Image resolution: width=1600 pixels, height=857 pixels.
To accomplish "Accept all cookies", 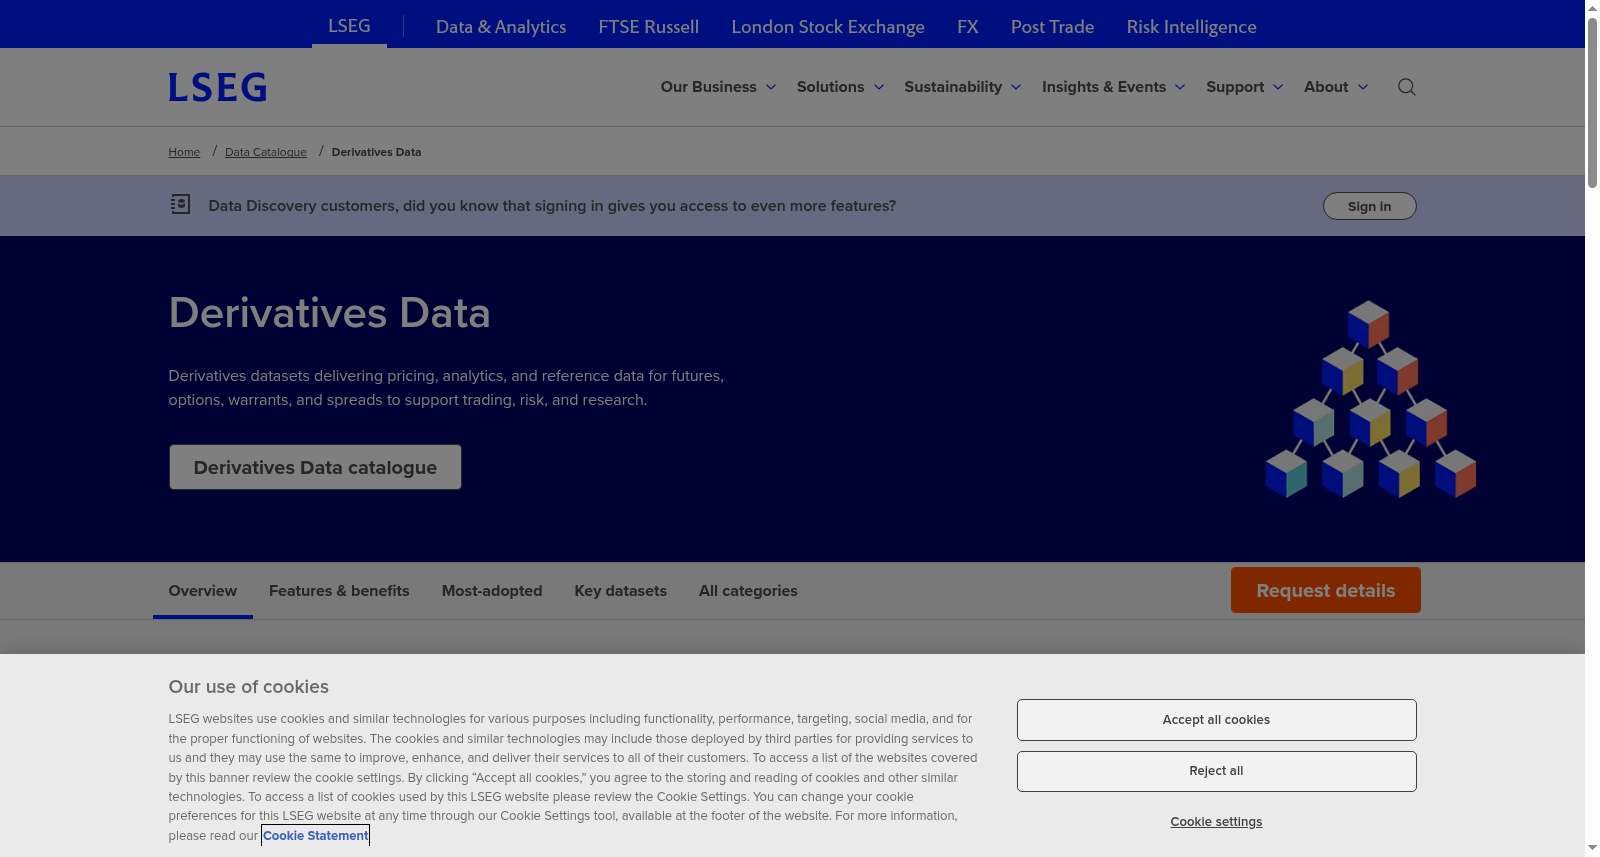I will click(1216, 720).
